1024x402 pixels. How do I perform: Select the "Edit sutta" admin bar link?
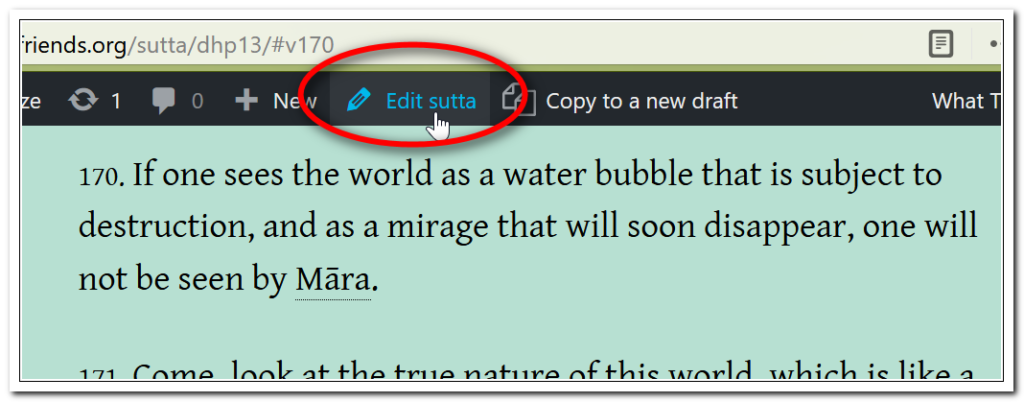[x=411, y=100]
